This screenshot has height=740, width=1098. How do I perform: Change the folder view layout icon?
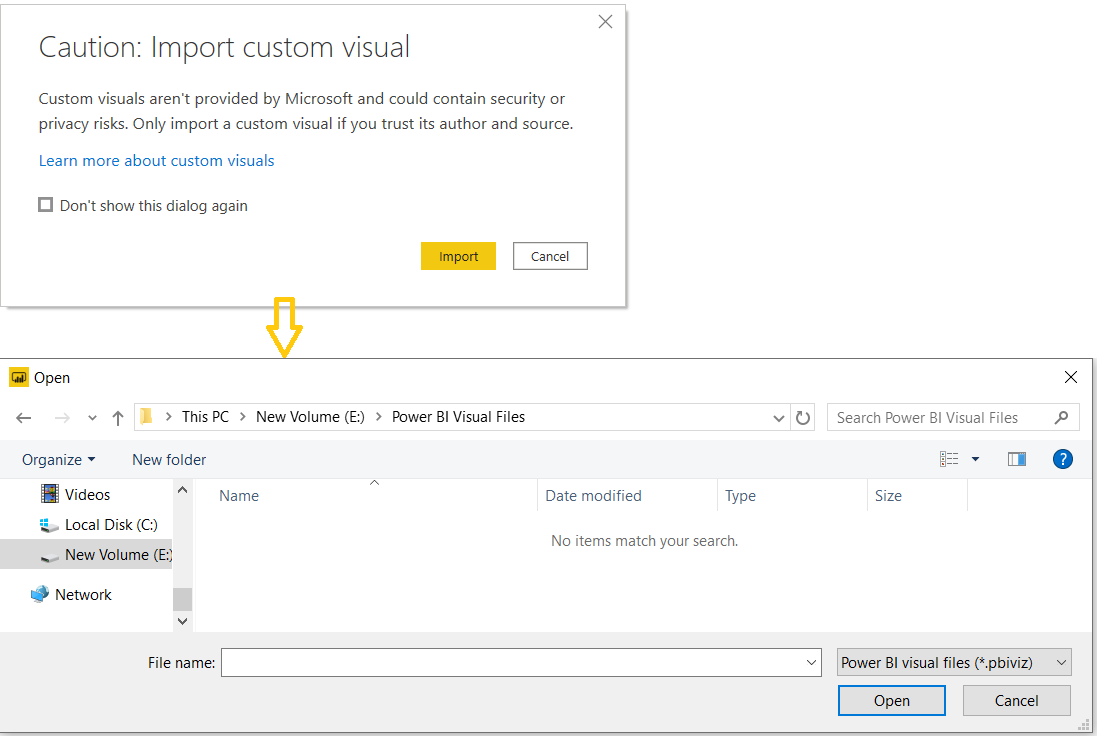948,457
